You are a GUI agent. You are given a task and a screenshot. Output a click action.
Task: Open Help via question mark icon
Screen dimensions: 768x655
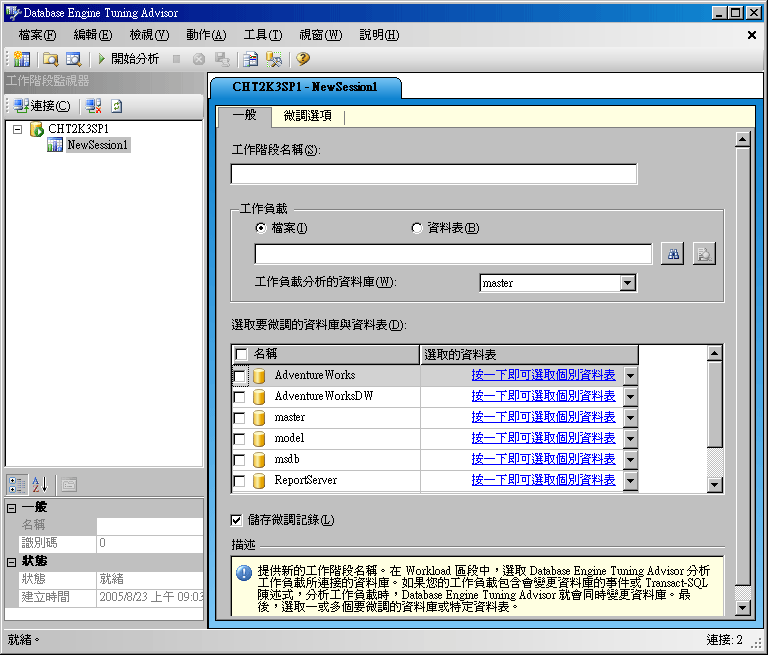[303, 59]
